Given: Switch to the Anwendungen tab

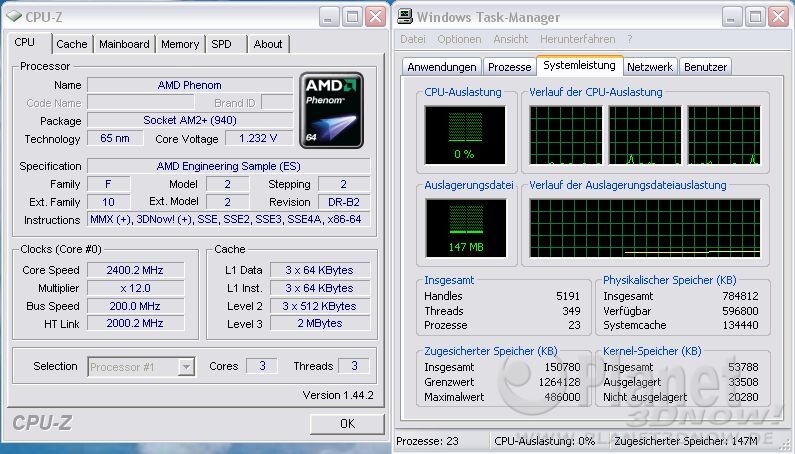Looking at the screenshot, I should click(x=442, y=67).
